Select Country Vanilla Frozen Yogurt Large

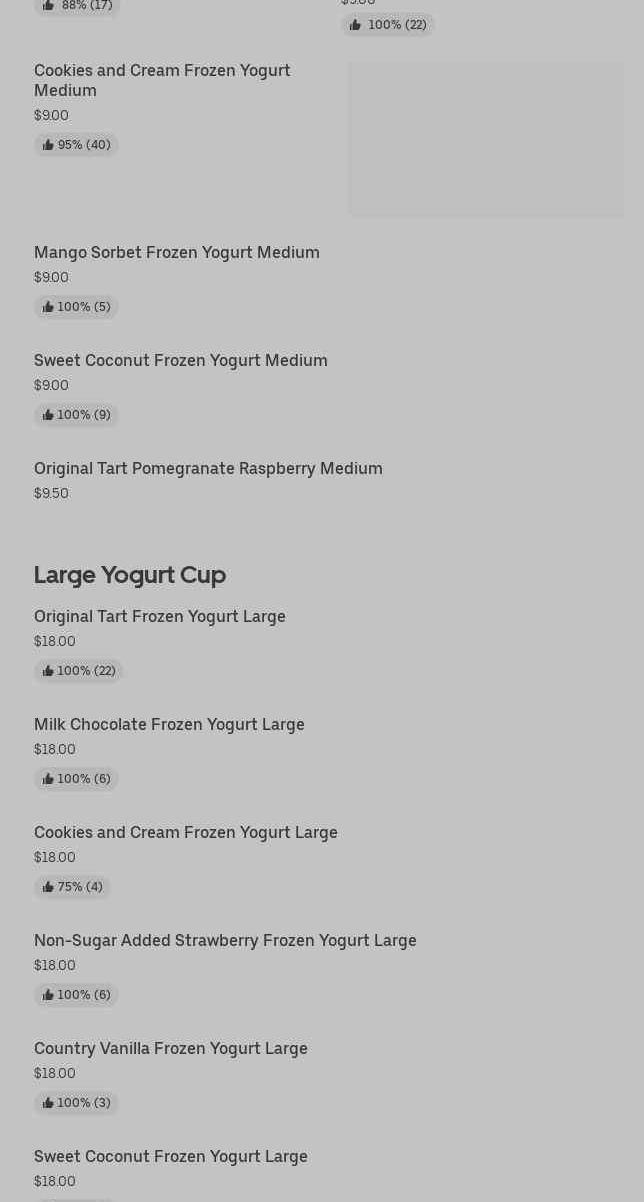(171, 1049)
